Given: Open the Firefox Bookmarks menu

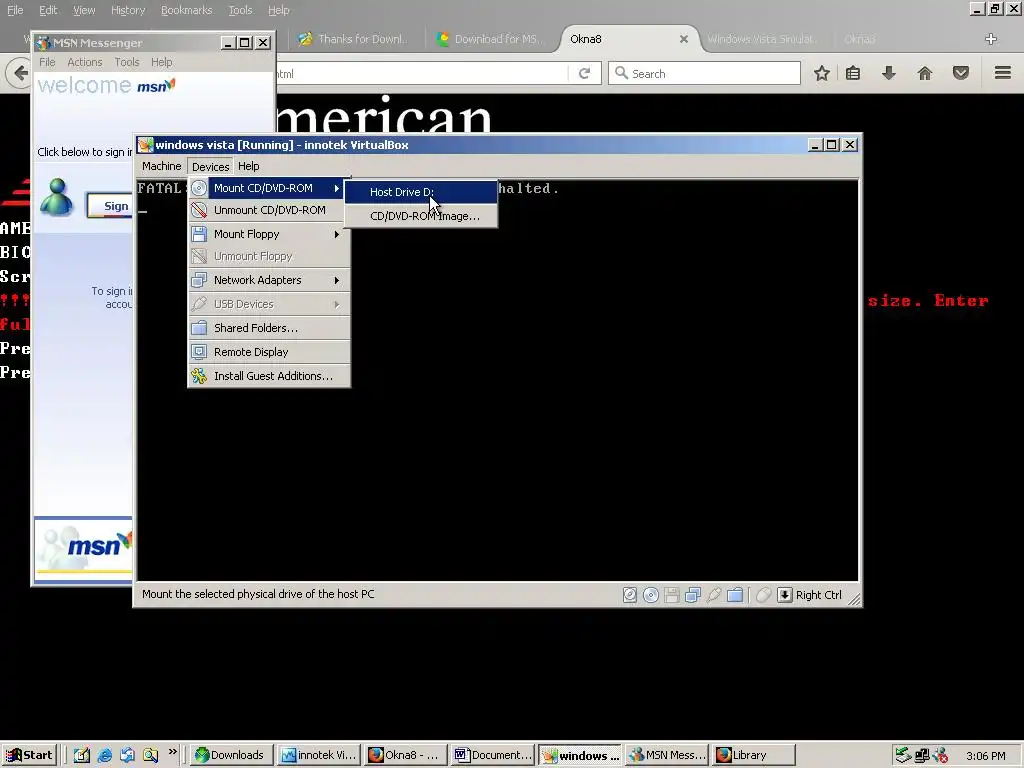Looking at the screenshot, I should point(186,10).
